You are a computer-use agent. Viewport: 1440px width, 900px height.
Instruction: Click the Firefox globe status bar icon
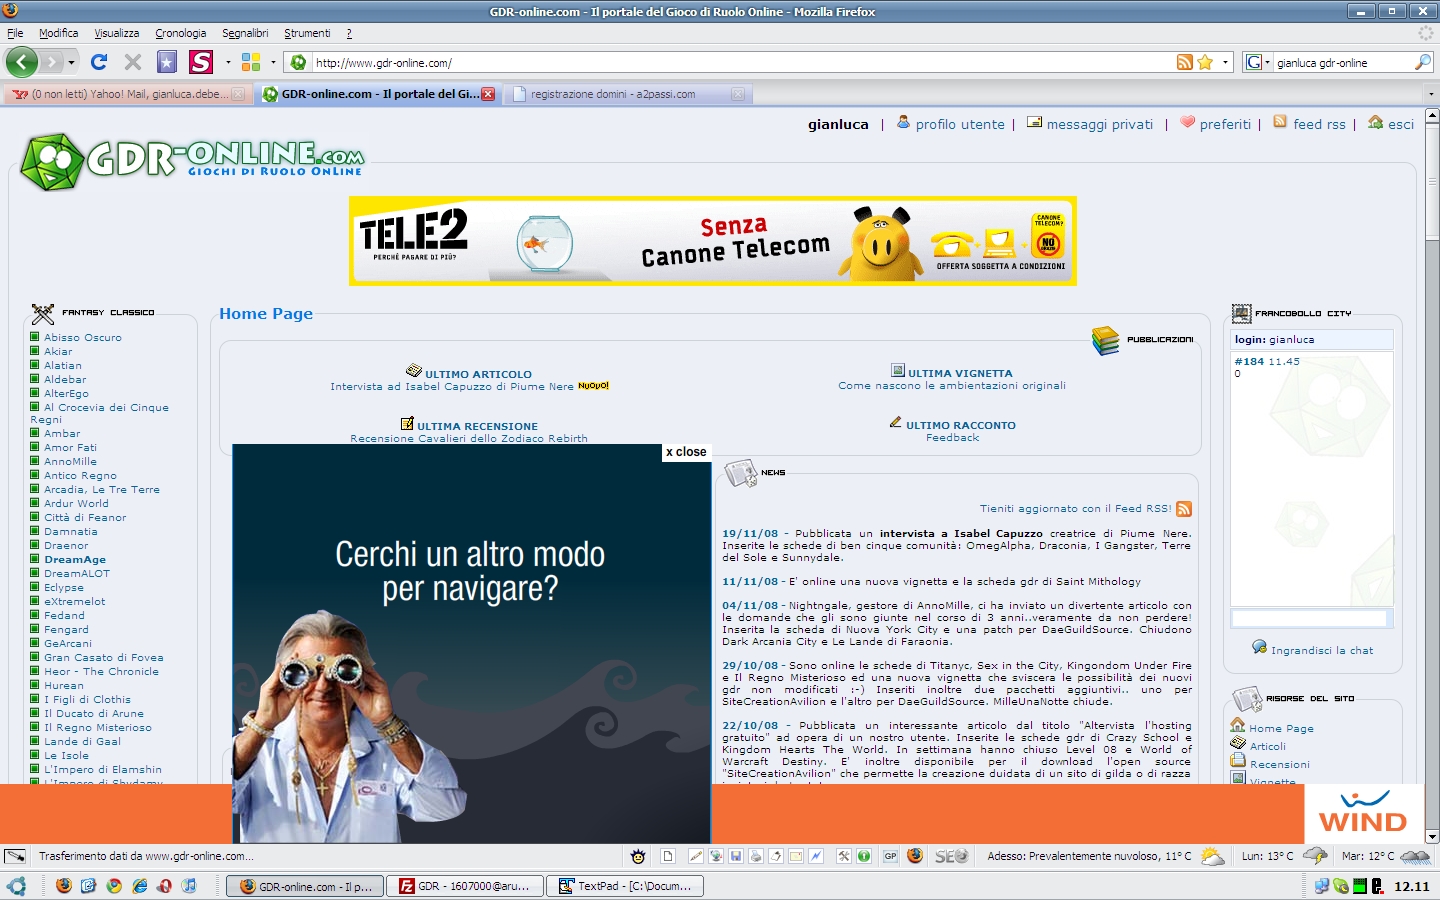(x=915, y=856)
